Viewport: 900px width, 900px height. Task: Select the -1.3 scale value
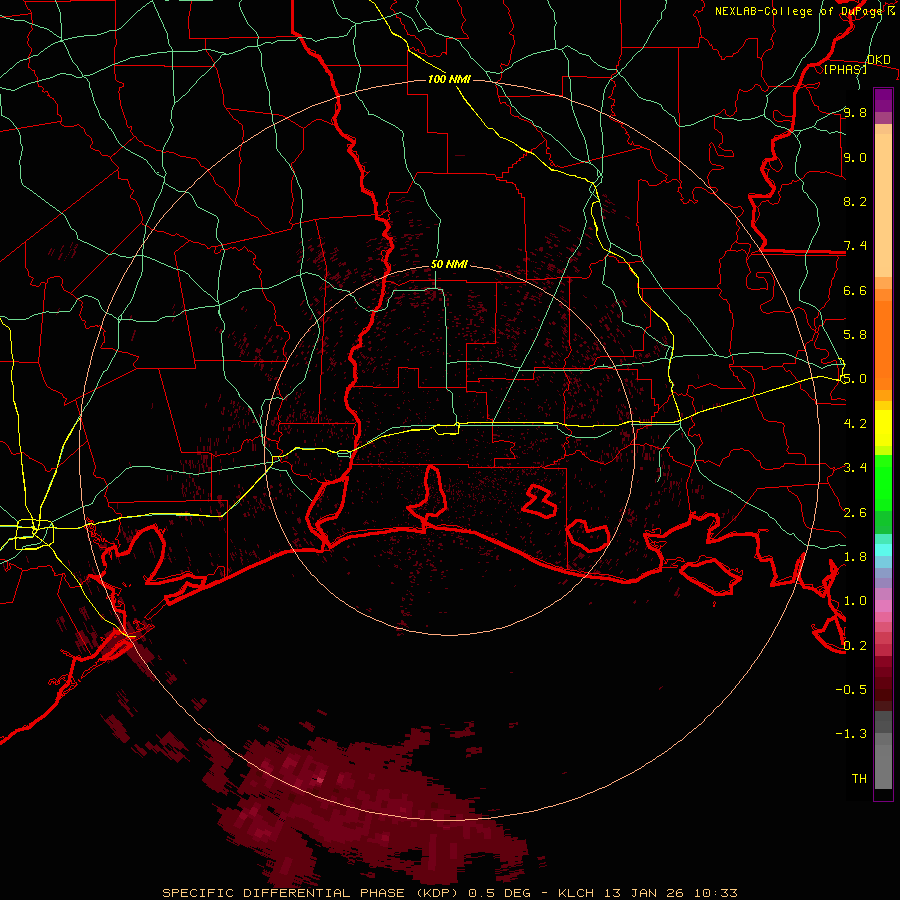[851, 734]
